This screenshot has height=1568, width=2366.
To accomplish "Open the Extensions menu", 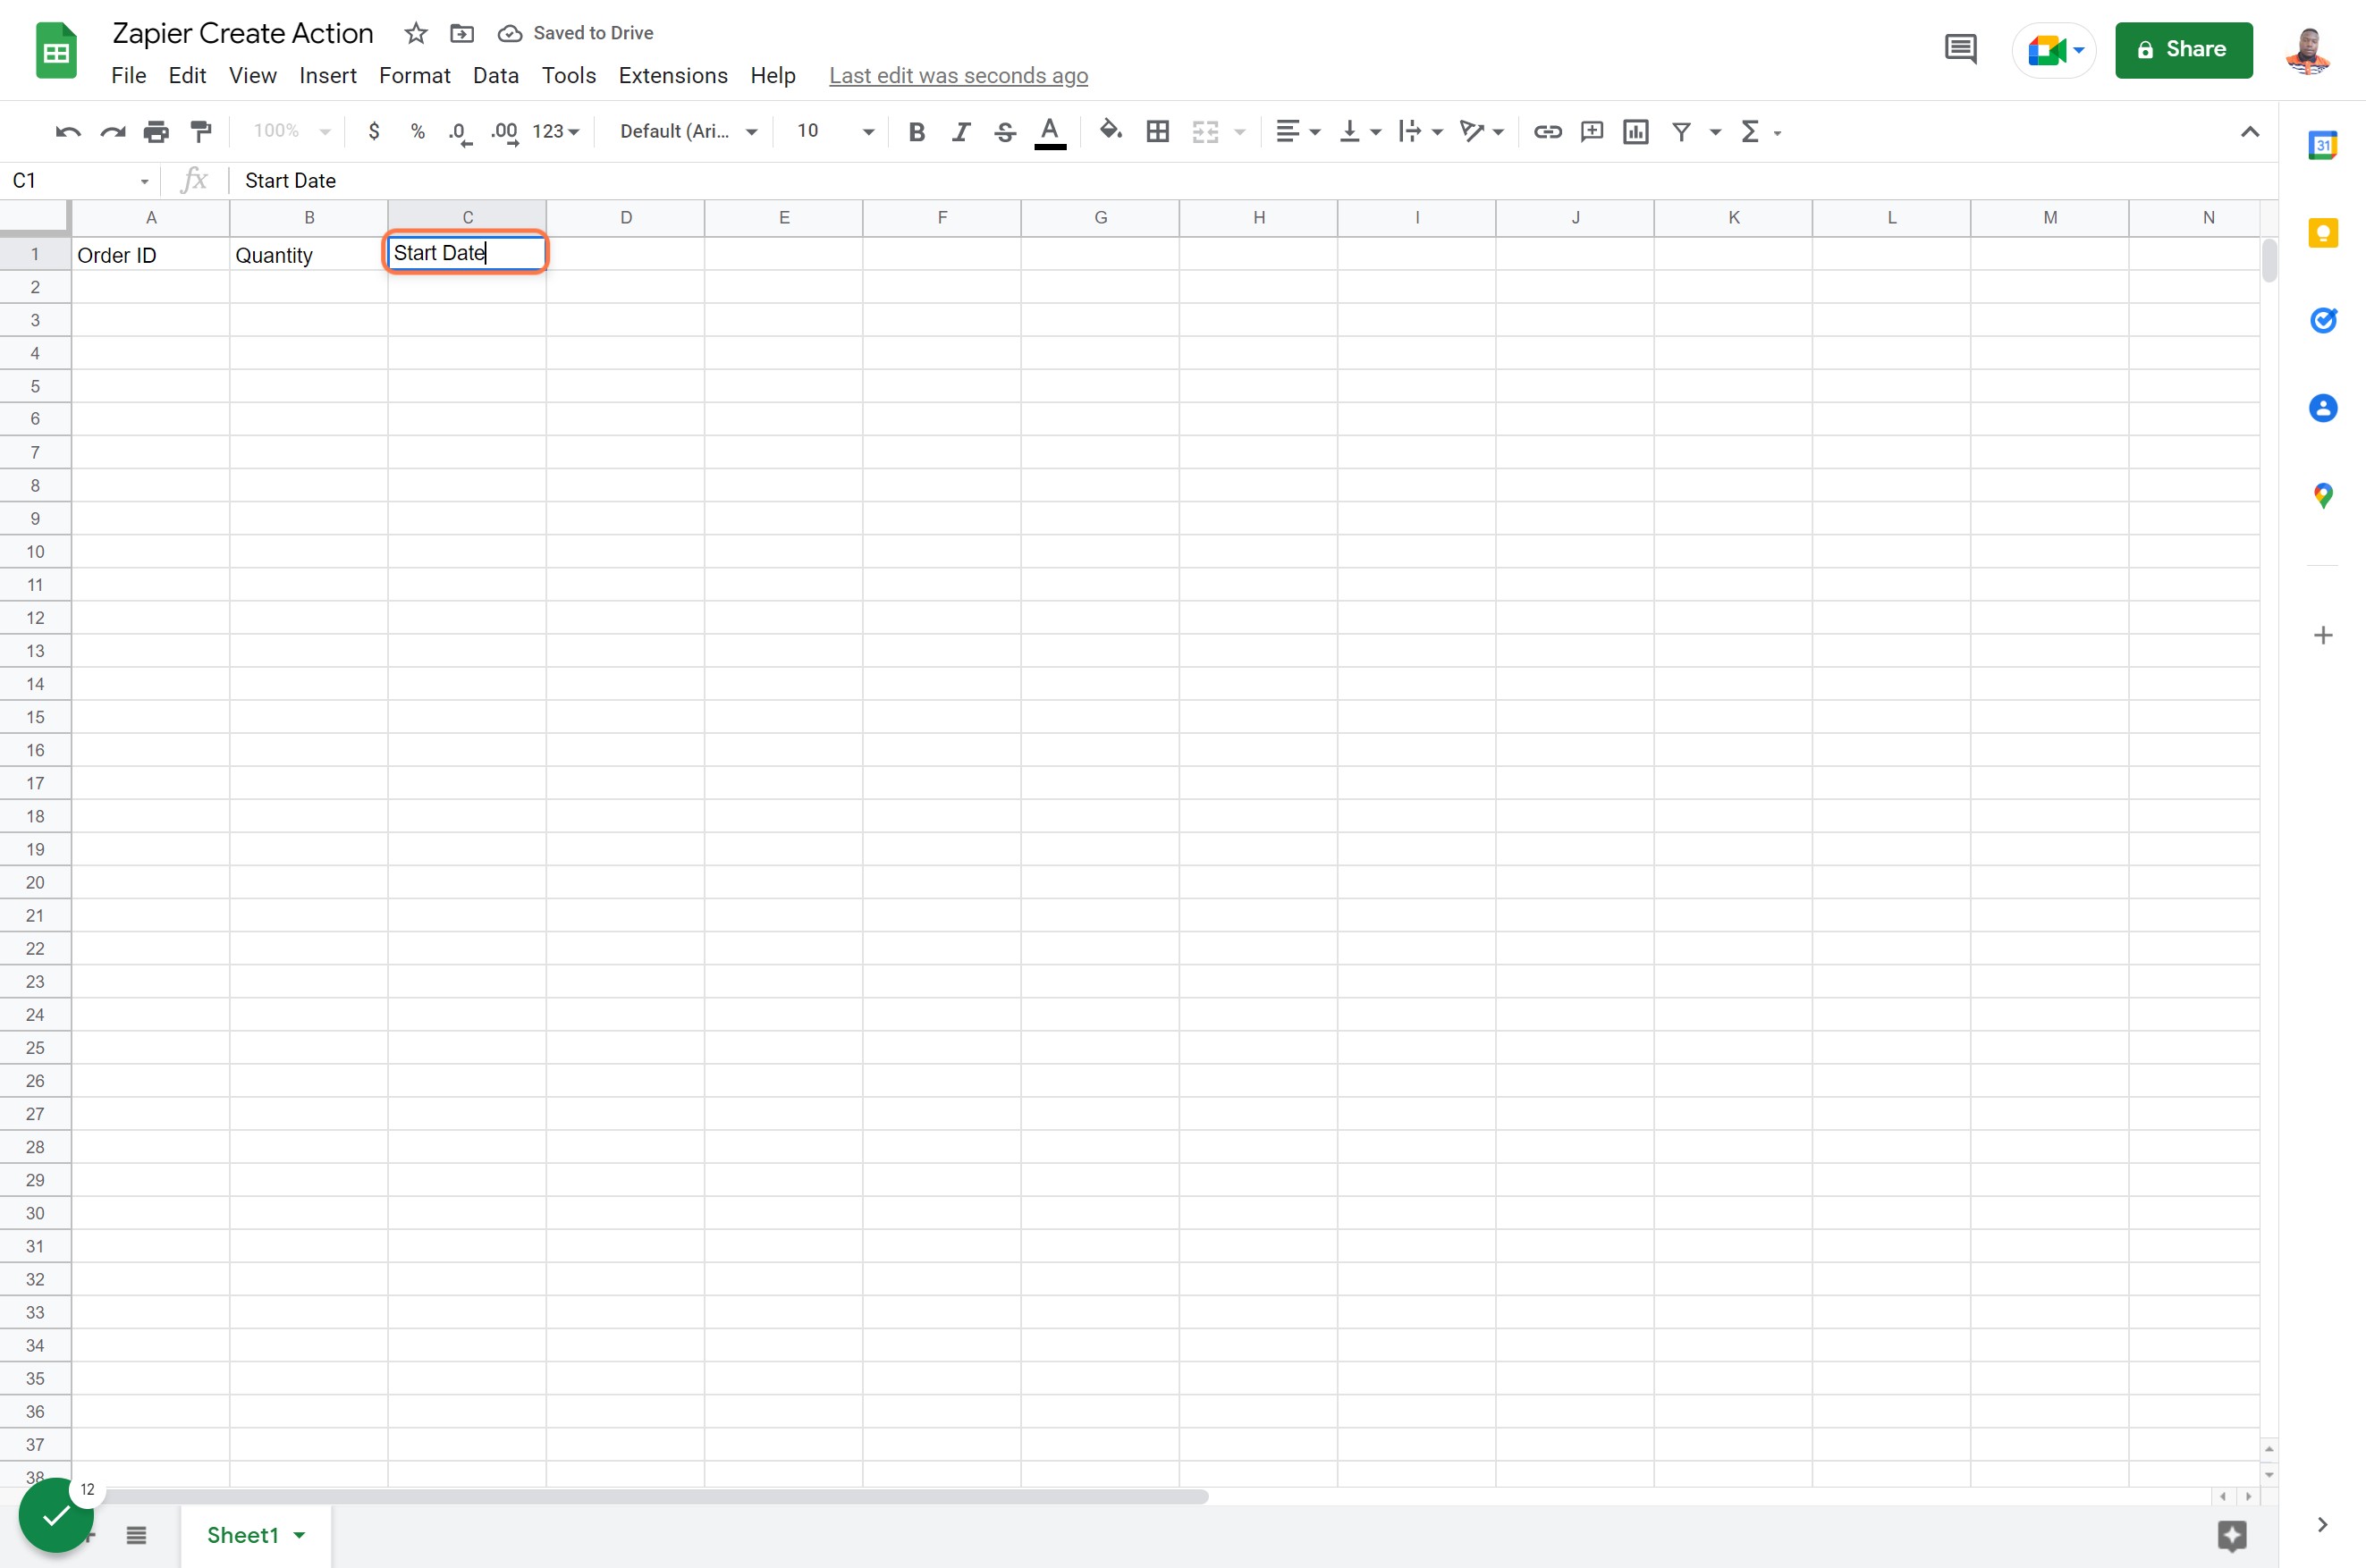I will [673, 76].
